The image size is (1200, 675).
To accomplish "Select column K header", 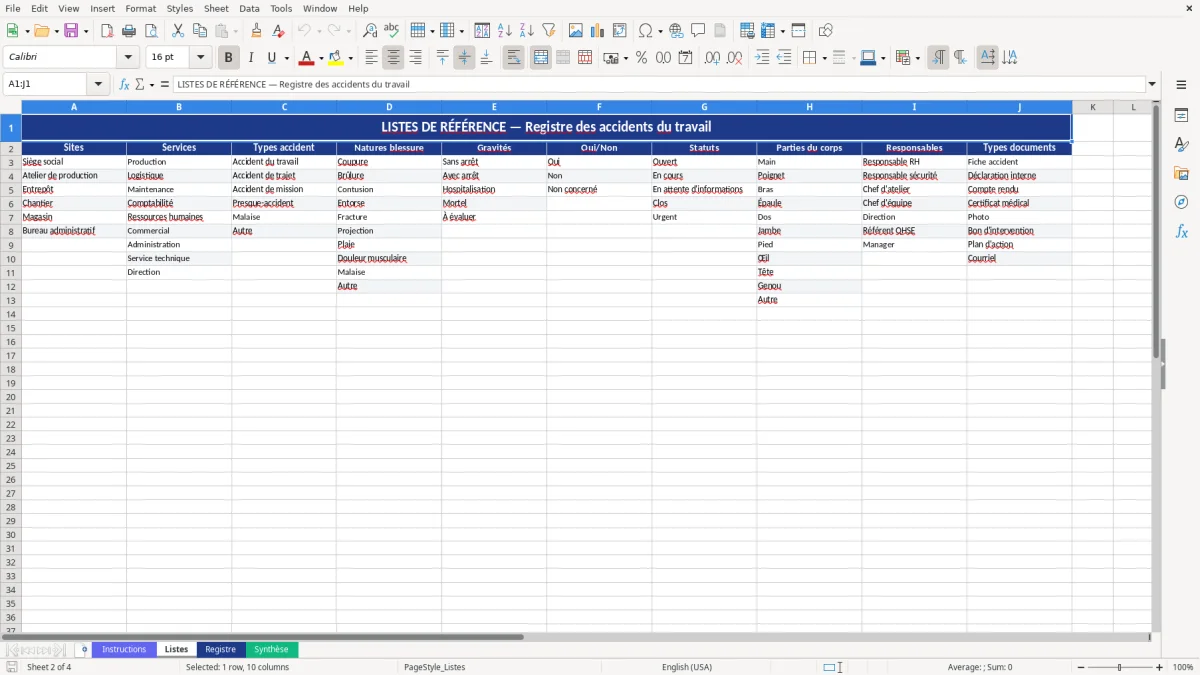I will (1093, 107).
